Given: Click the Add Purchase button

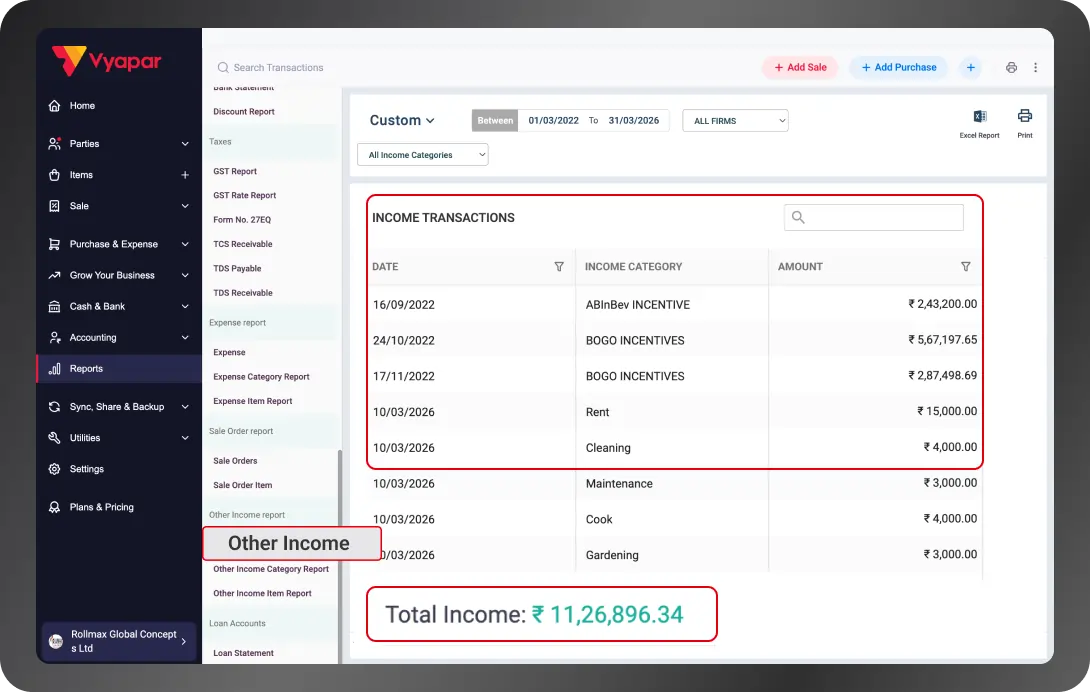Looking at the screenshot, I should pyautogui.click(x=898, y=67).
